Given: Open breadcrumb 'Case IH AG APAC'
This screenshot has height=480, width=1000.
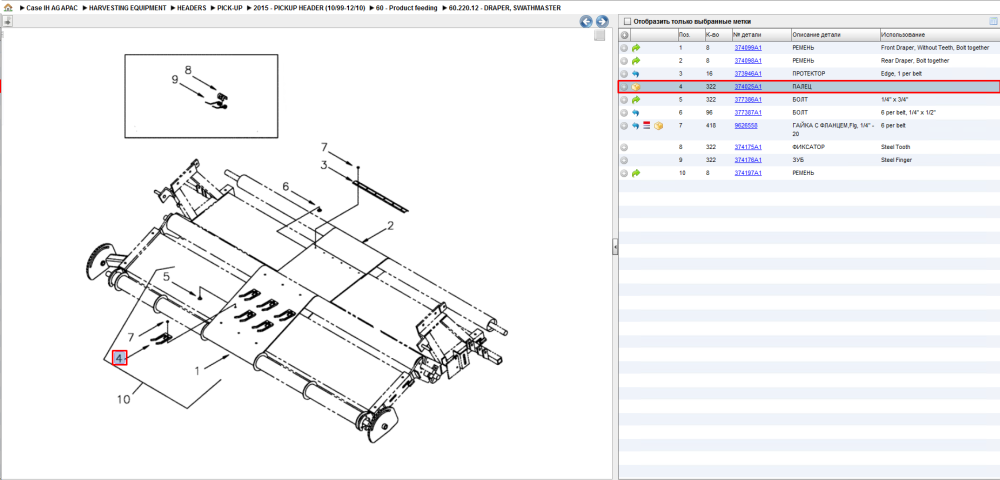Looking at the screenshot, I should [50, 8].
